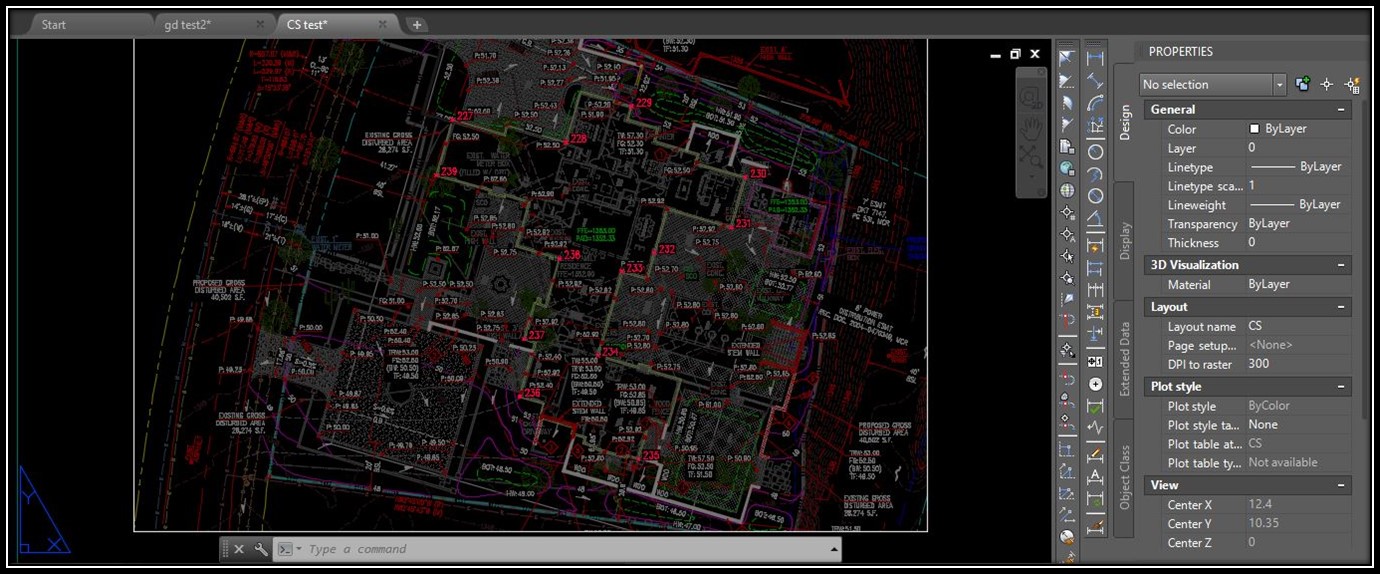Image resolution: width=1380 pixels, height=574 pixels.
Task: Open the Design side tab
Action: [x=1124, y=121]
